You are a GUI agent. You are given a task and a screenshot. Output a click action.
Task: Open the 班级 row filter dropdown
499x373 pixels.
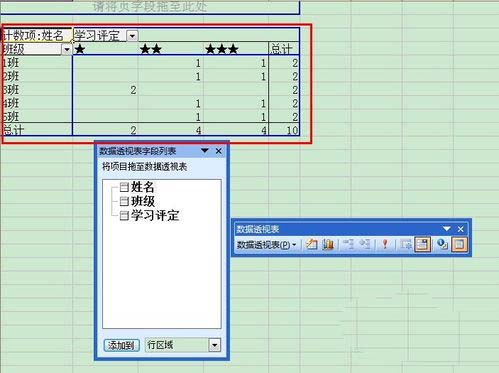(67, 50)
